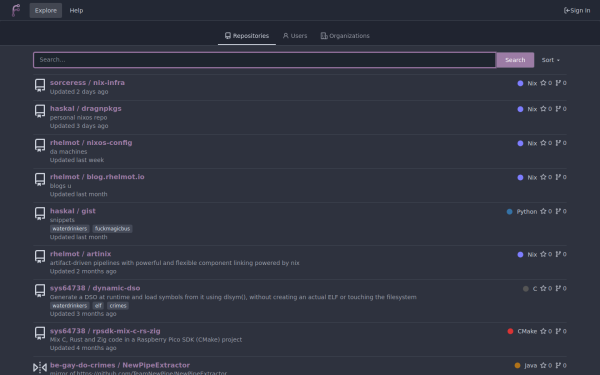Viewport: 600px width, 375px height.
Task: Select the waterdrinkers tag under haskal / gist
Action: click(70, 228)
